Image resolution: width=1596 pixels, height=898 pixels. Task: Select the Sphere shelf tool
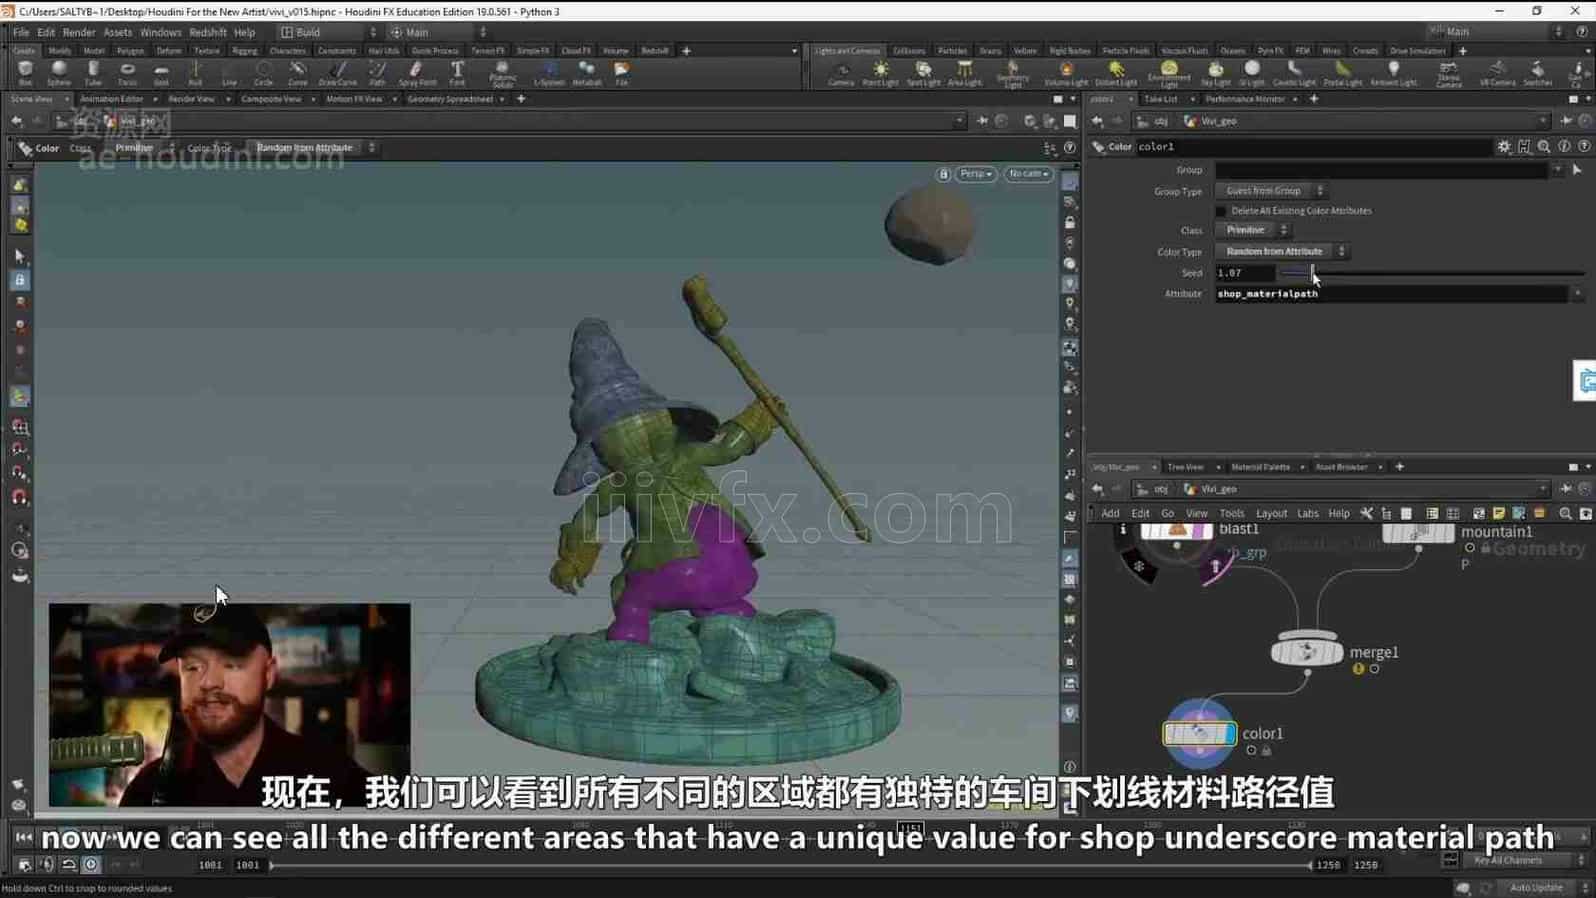[59, 73]
